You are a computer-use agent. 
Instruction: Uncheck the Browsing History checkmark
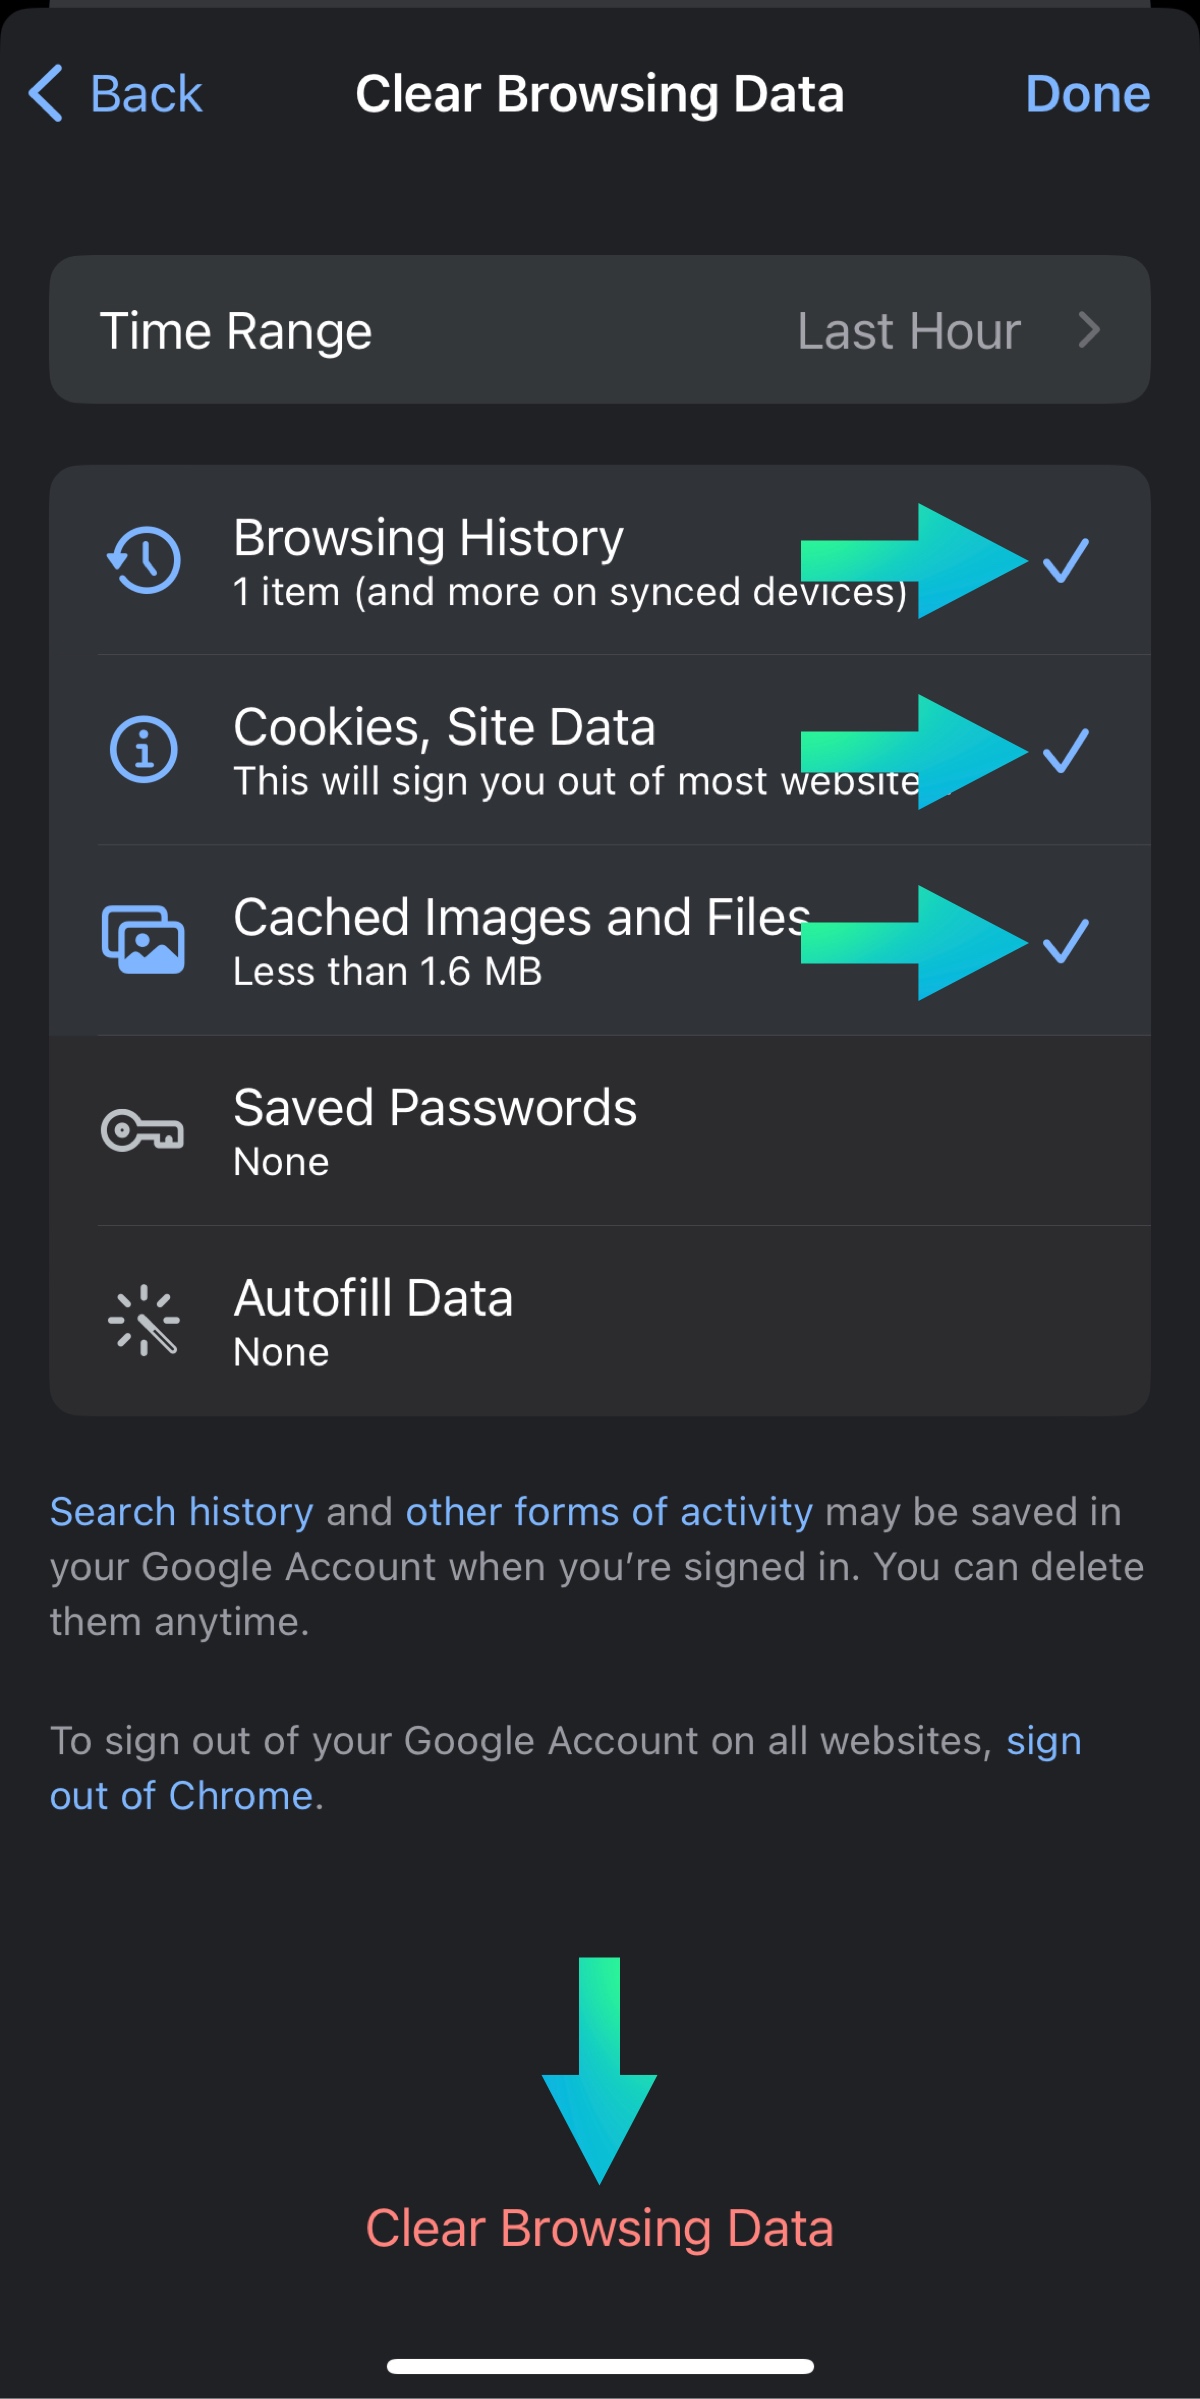pos(1066,561)
